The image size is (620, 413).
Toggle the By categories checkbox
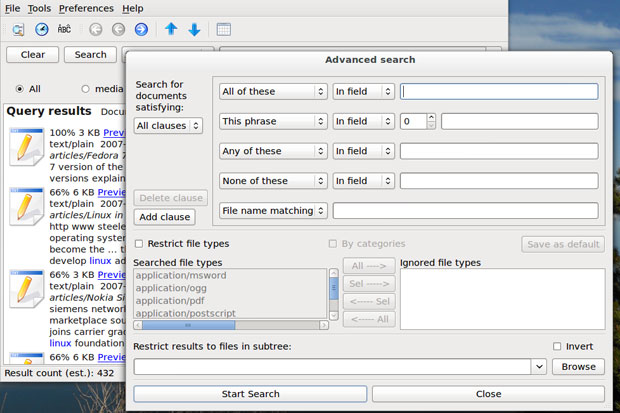[333, 244]
